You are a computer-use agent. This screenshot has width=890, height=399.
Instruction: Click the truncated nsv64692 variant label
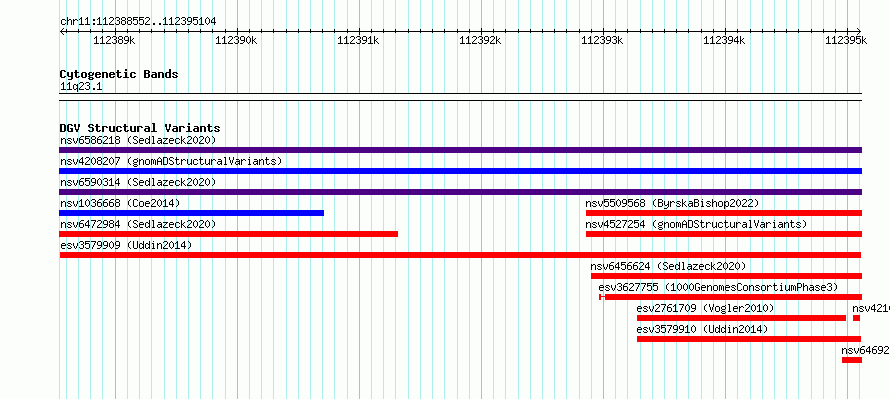(x=865, y=350)
